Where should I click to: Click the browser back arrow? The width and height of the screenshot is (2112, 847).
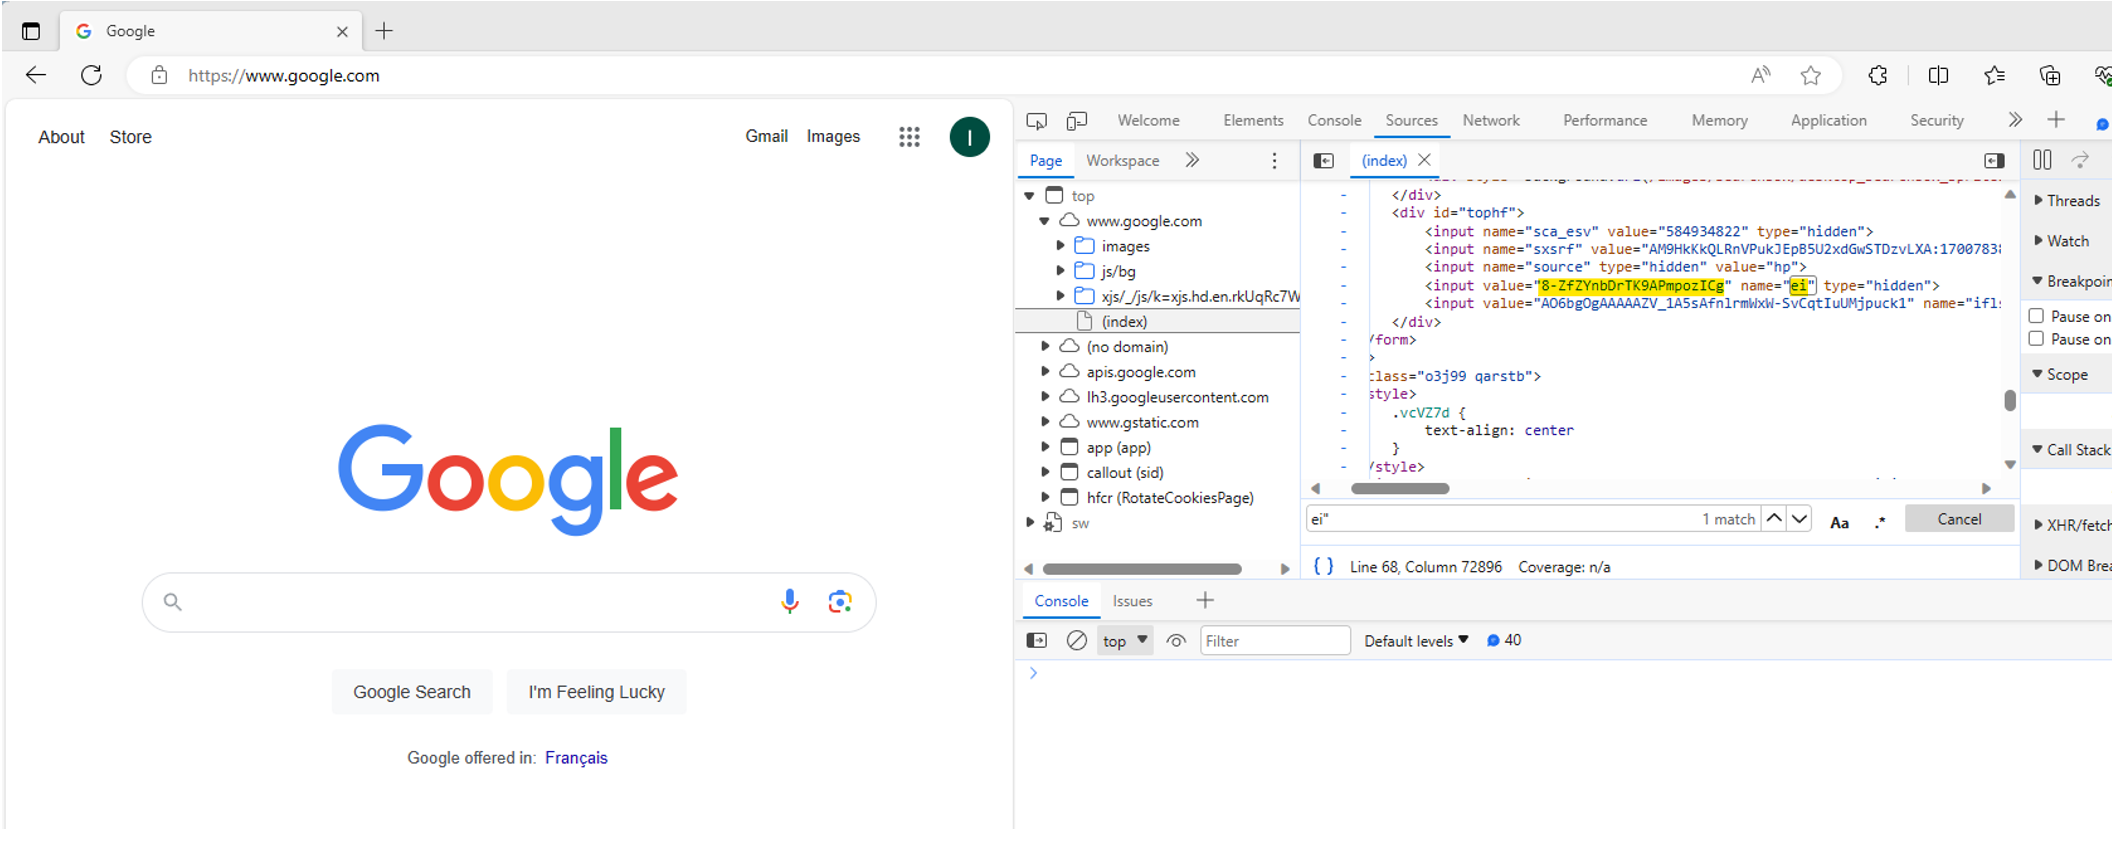[36, 75]
